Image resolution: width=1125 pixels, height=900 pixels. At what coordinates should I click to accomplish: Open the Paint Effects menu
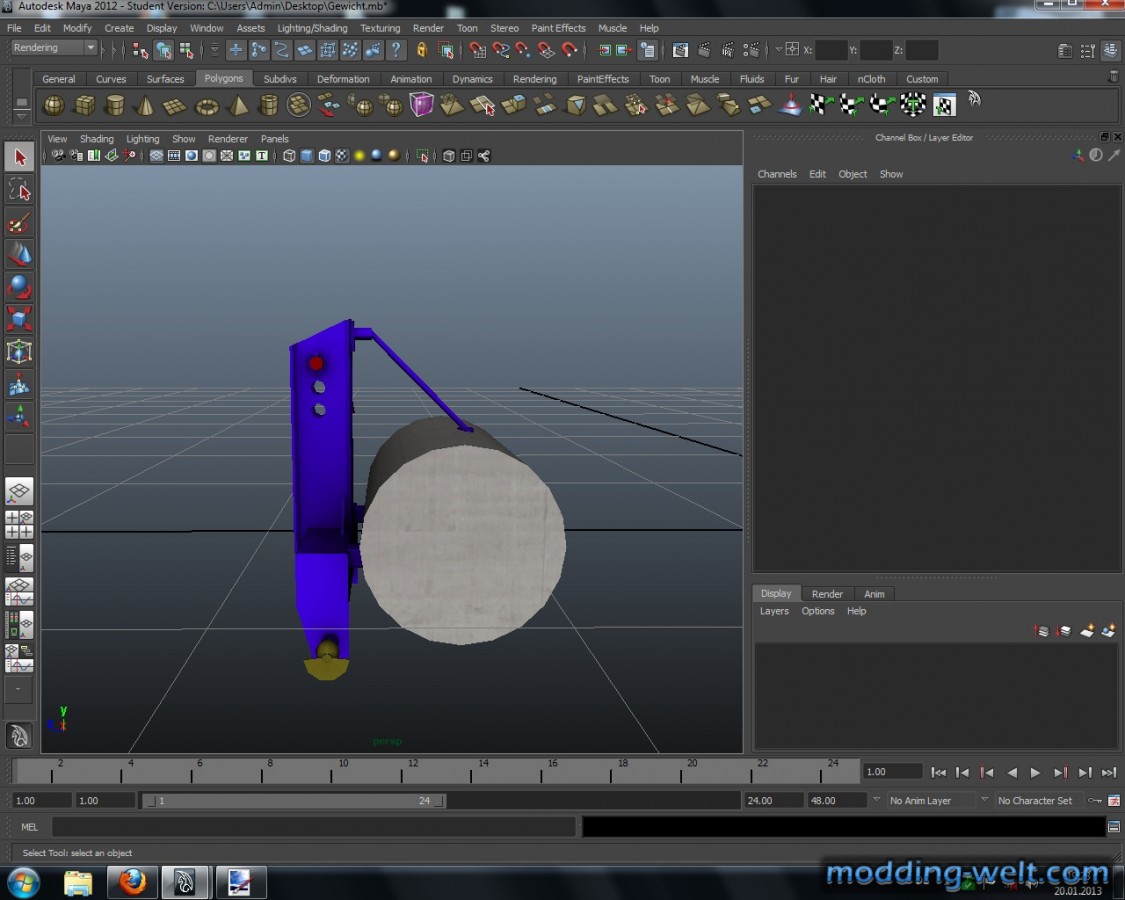(x=558, y=28)
